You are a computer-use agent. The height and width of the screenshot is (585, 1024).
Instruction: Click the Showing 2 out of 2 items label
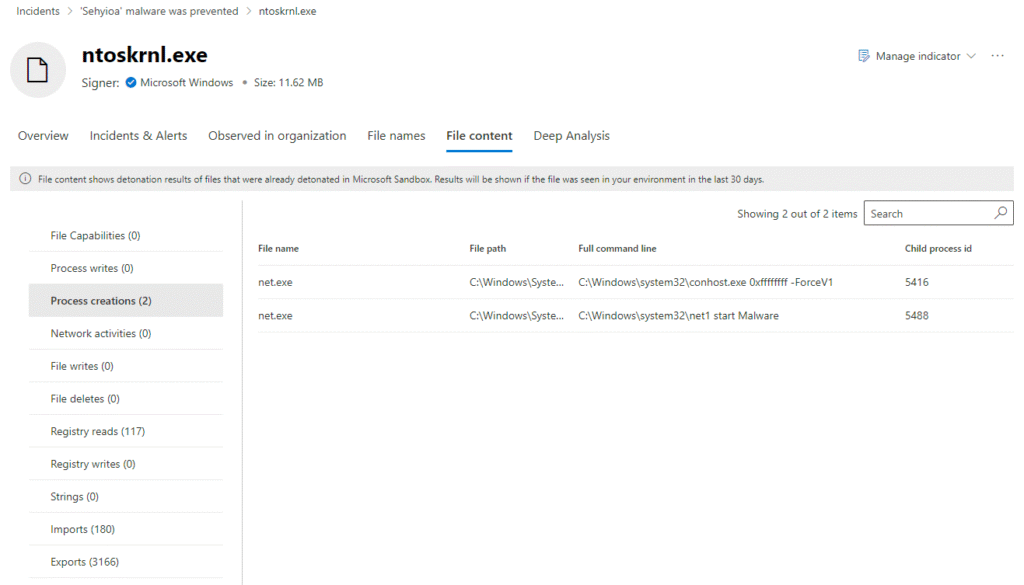click(x=797, y=213)
